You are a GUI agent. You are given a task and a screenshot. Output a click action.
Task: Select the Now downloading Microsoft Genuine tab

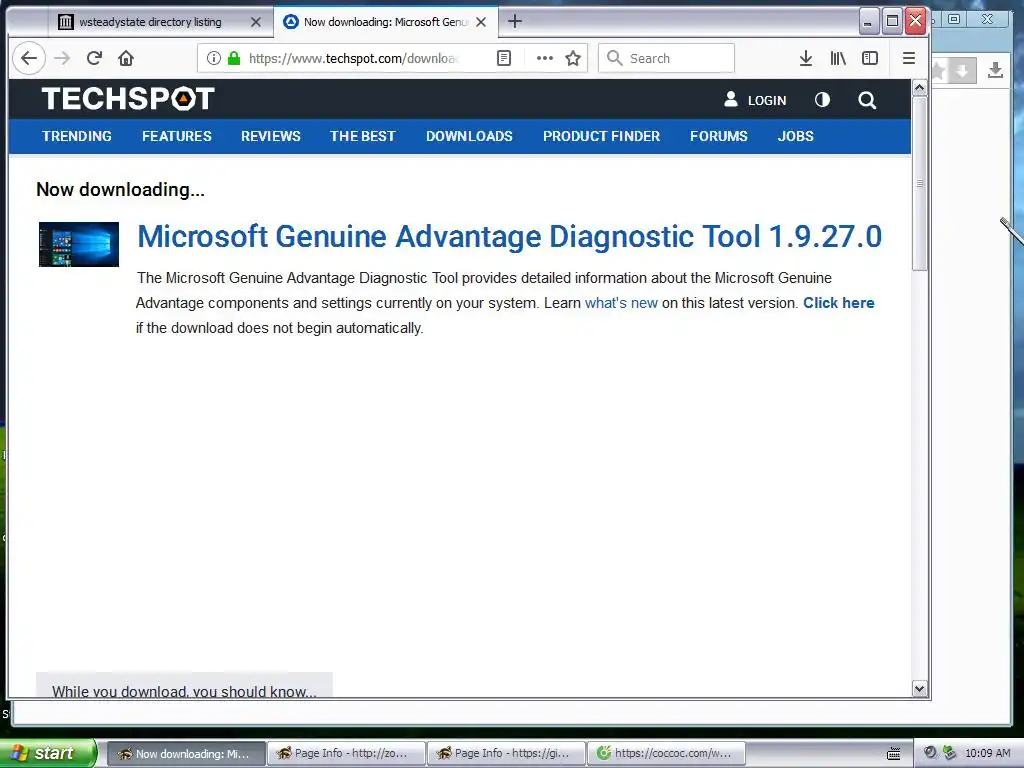point(385,22)
